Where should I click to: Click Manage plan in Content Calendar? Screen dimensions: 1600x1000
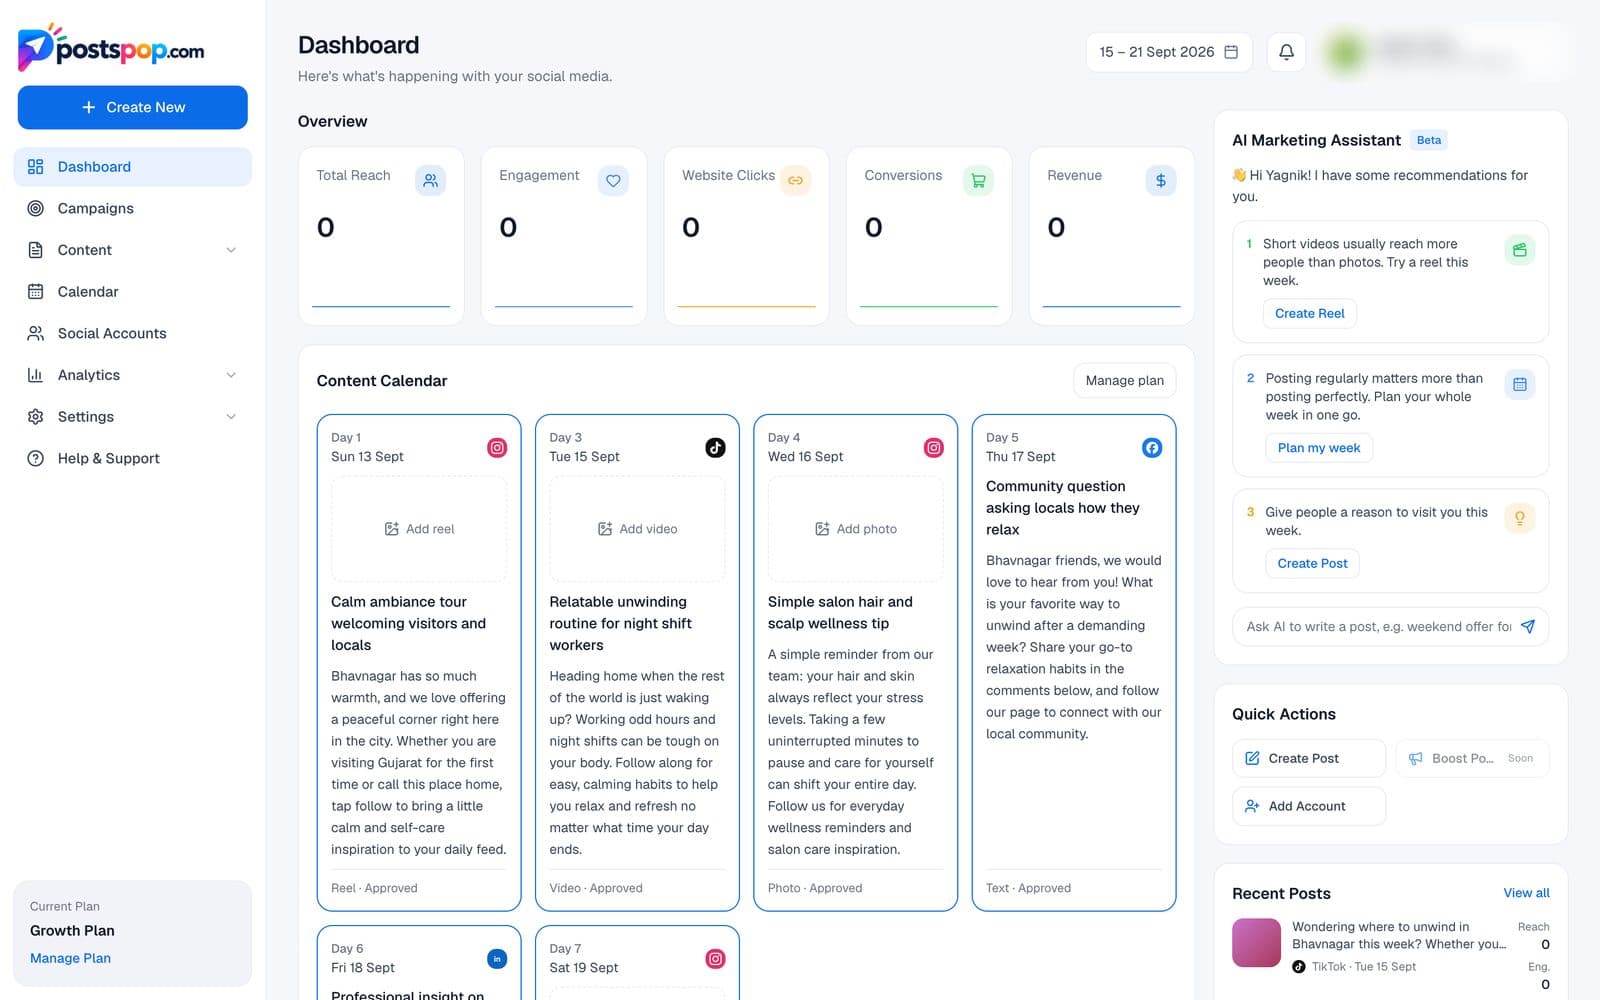coord(1124,380)
